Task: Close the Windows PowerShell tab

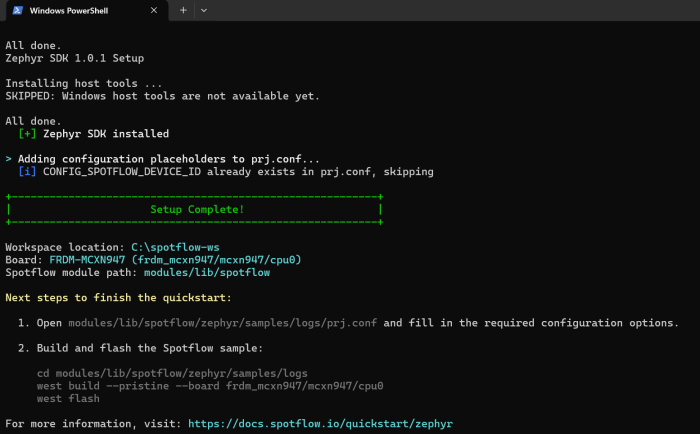Action: 154,10
